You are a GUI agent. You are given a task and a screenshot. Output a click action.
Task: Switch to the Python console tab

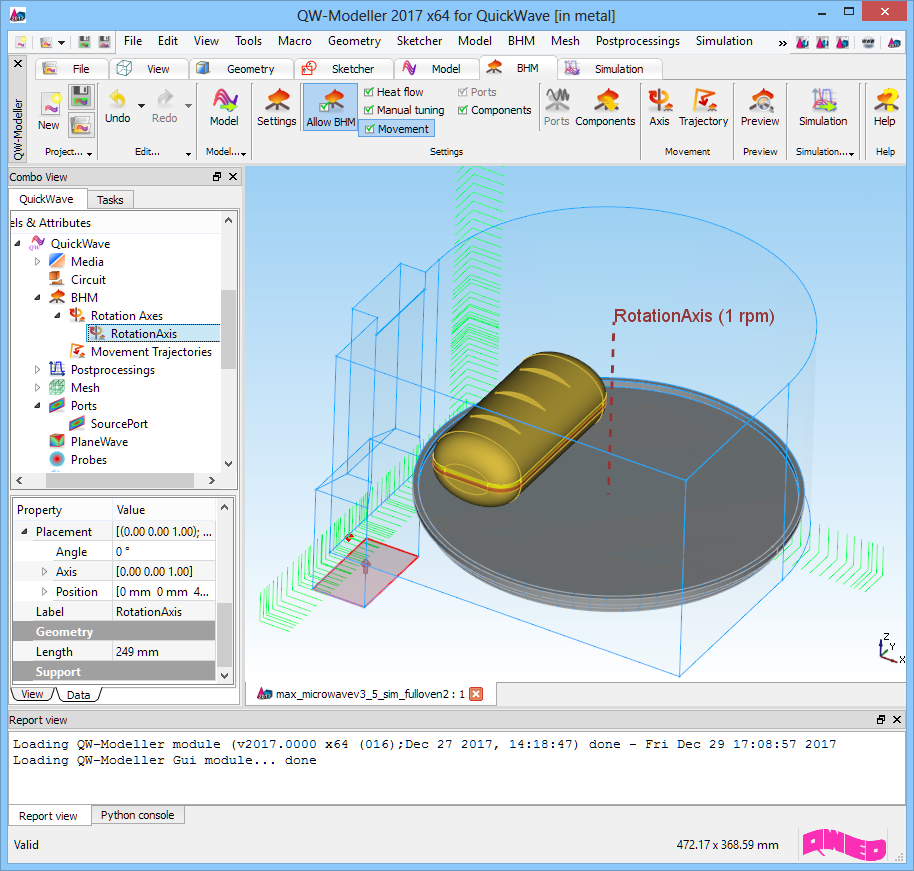click(x=137, y=815)
